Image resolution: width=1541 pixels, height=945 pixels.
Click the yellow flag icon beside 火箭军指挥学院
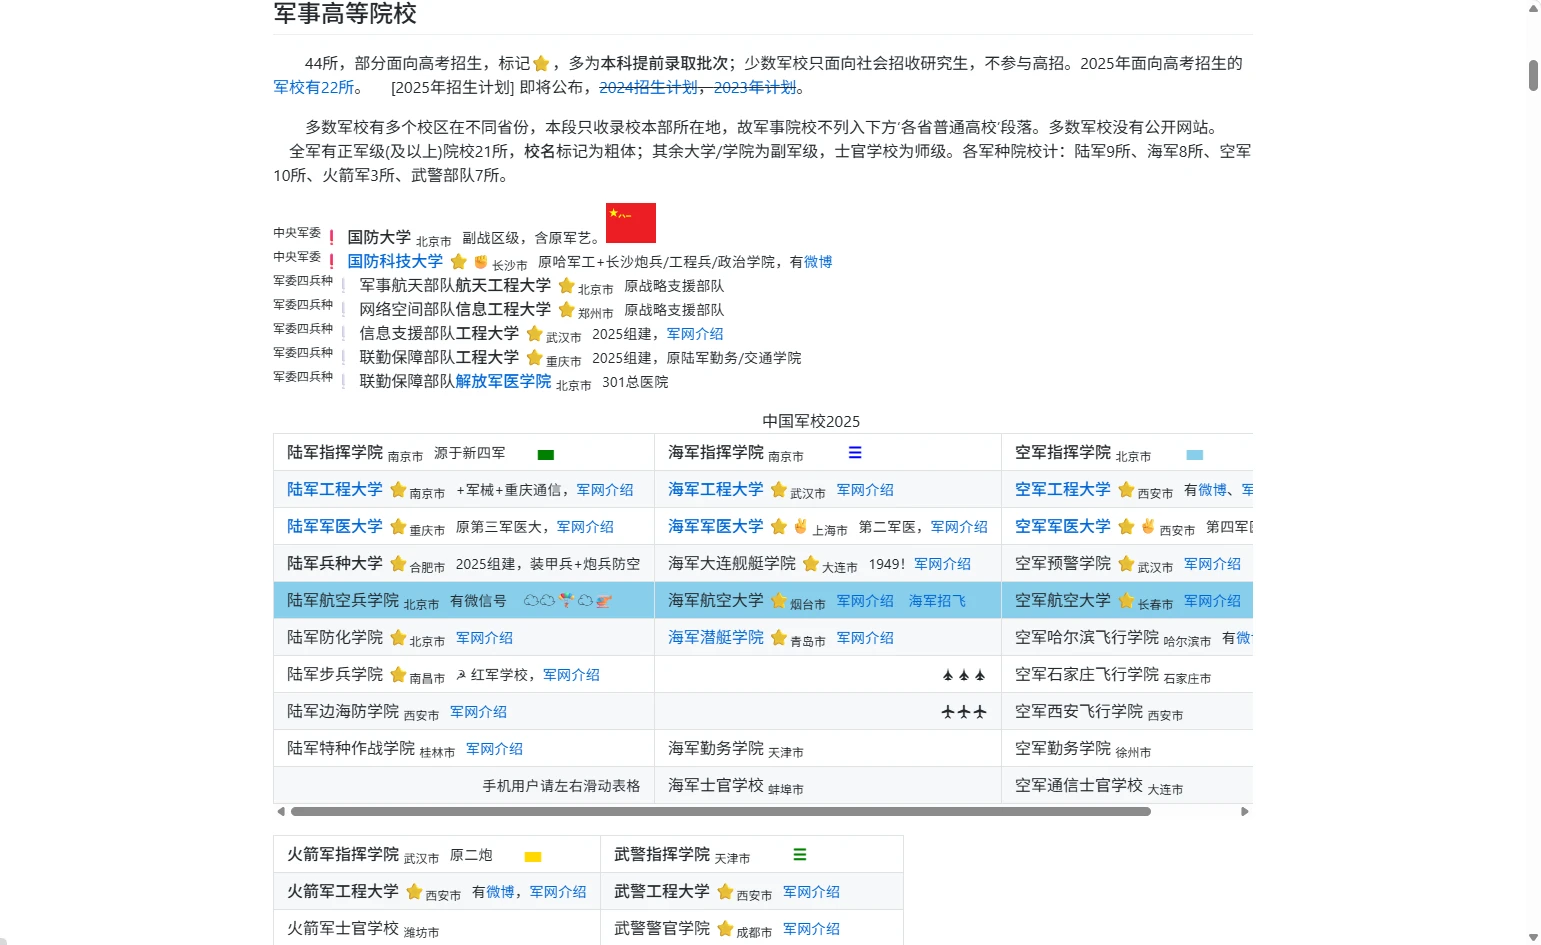point(533,856)
